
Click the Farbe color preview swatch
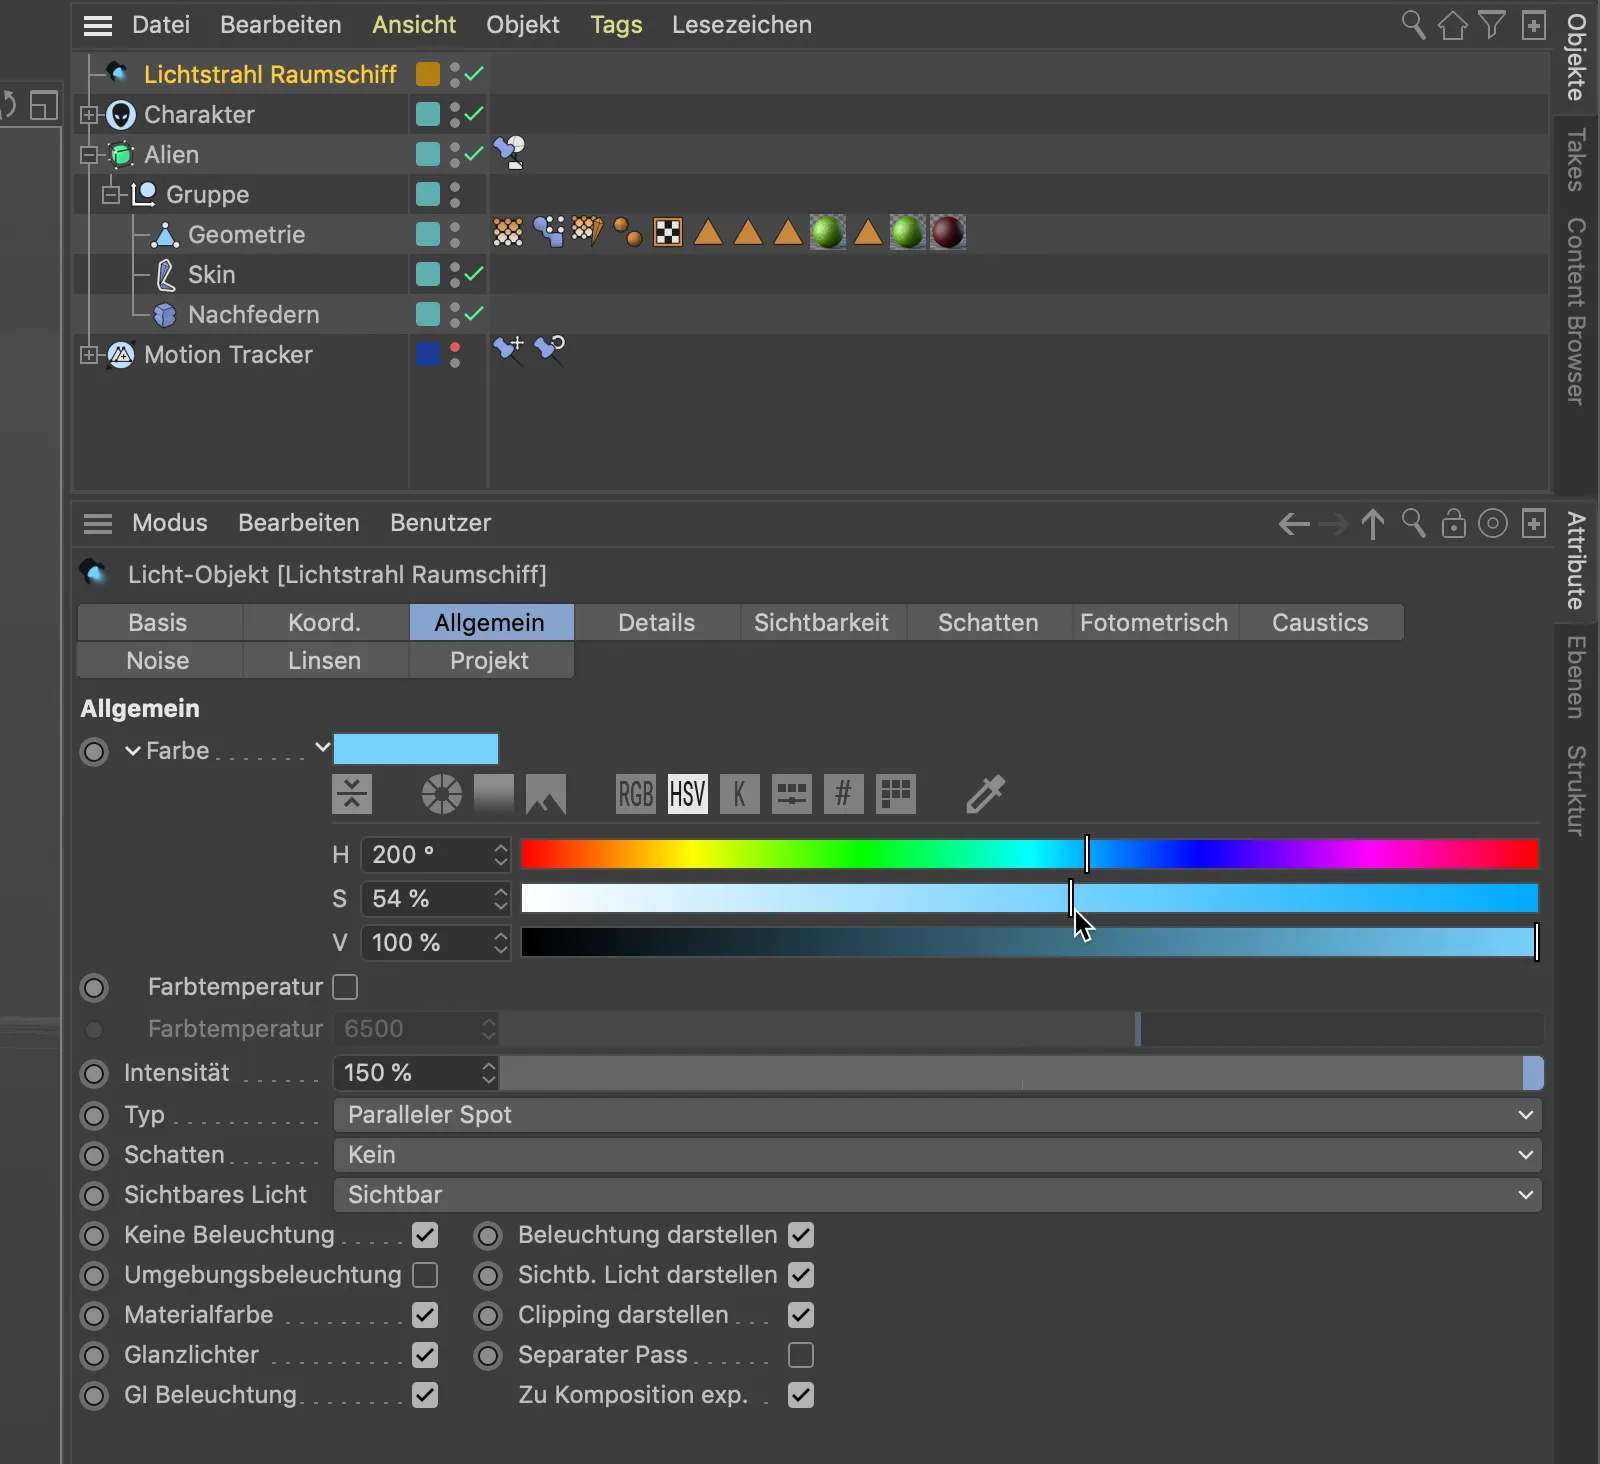click(416, 749)
